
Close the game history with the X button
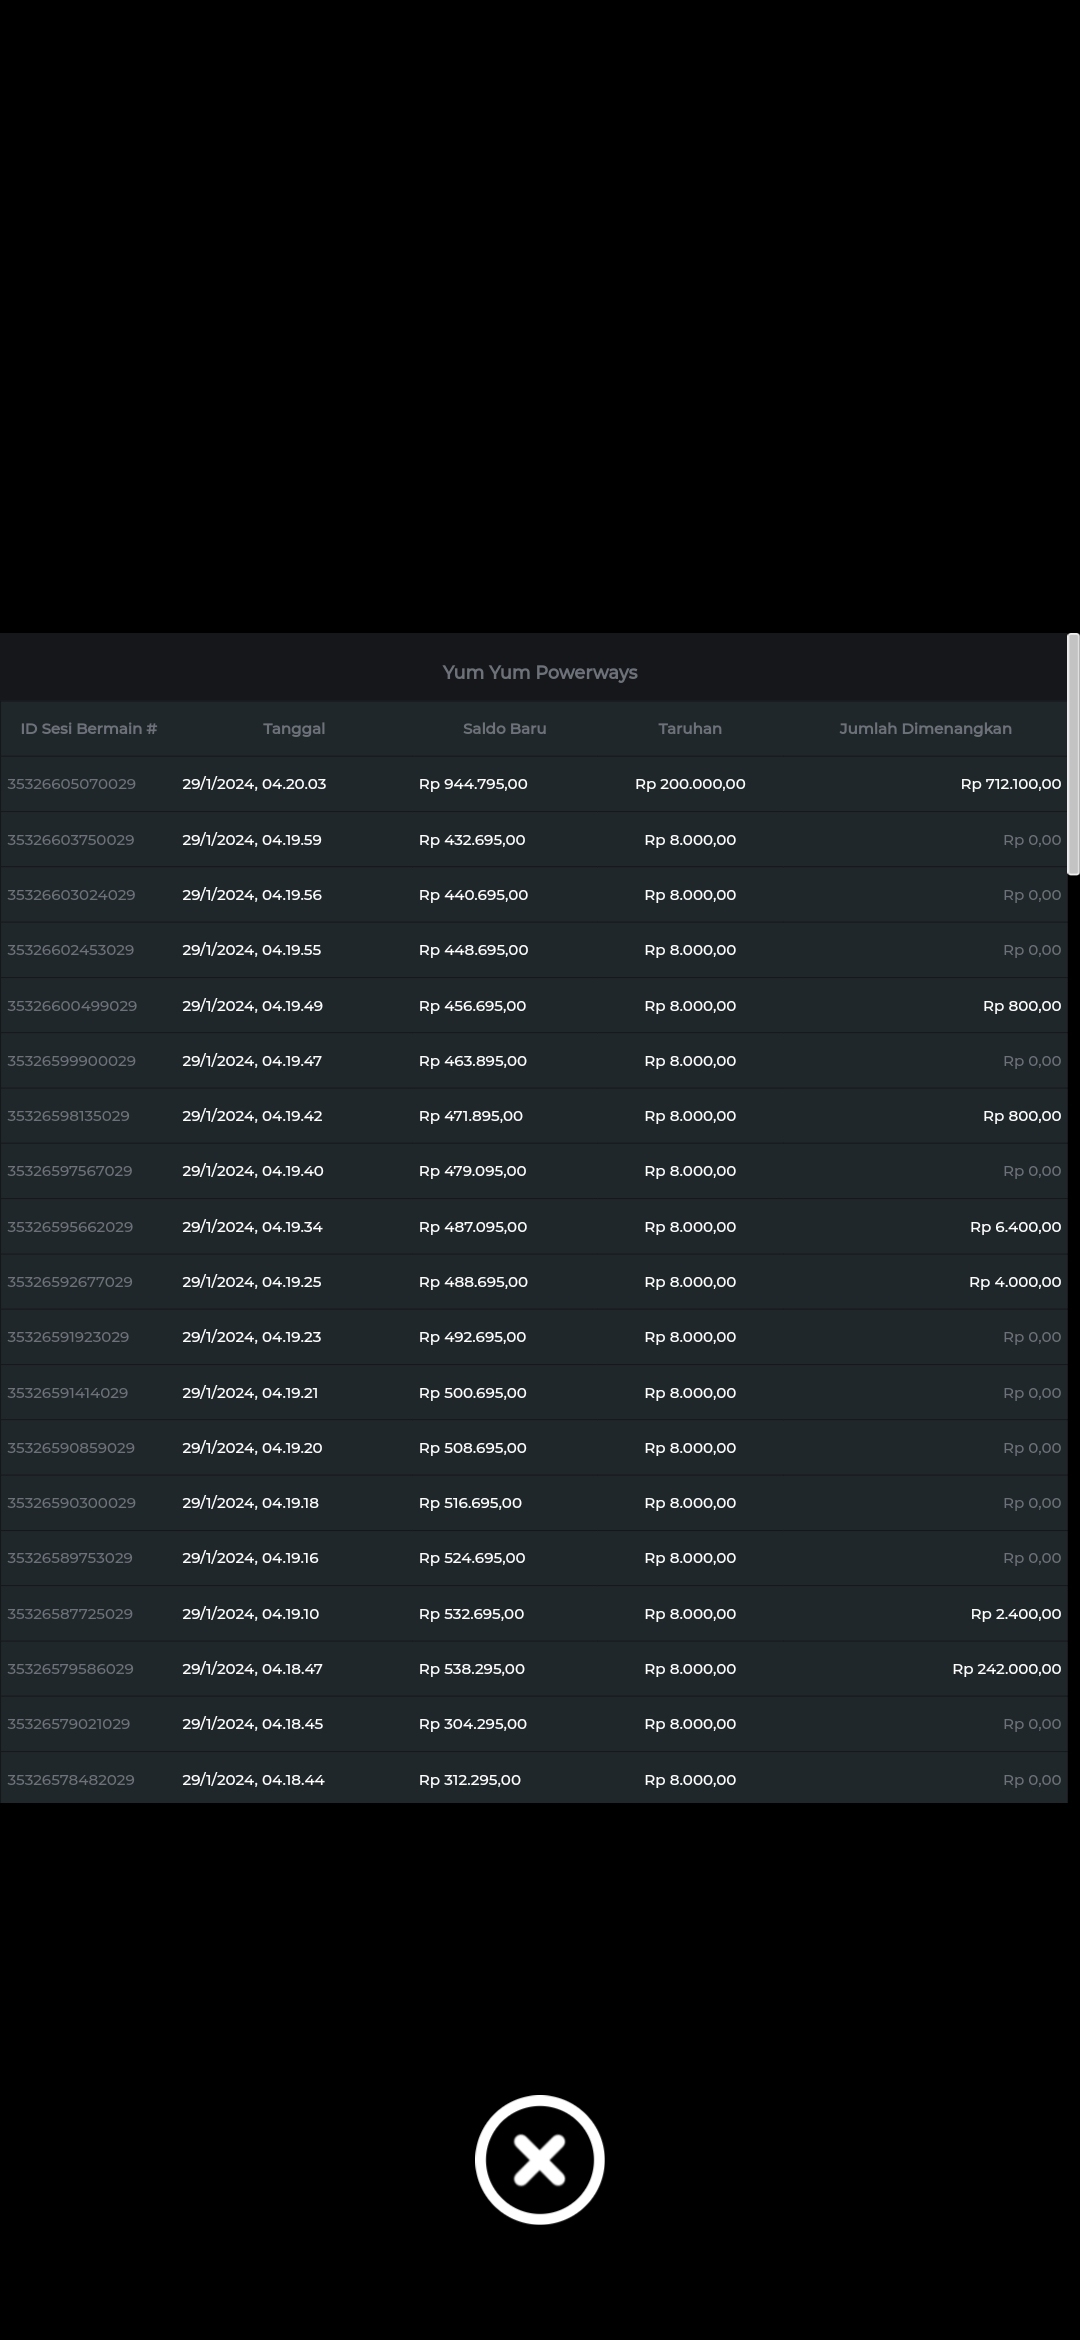(539, 2159)
